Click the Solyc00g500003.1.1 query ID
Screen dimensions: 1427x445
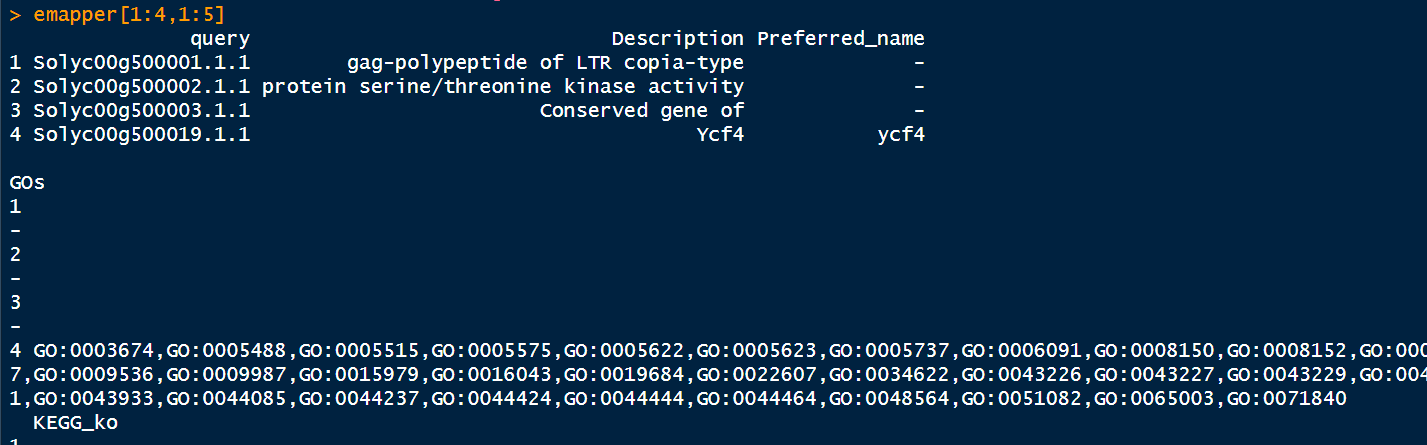click(x=141, y=111)
